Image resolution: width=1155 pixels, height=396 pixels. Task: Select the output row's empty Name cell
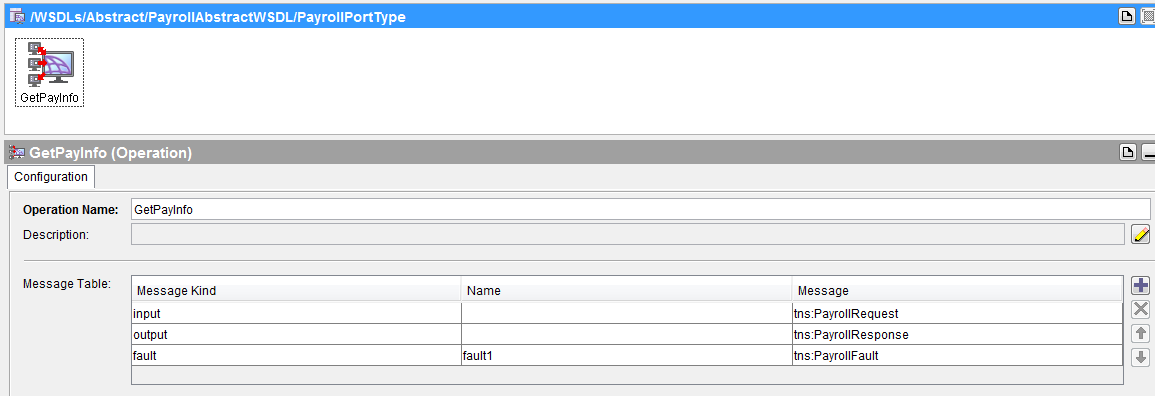[x=627, y=334]
